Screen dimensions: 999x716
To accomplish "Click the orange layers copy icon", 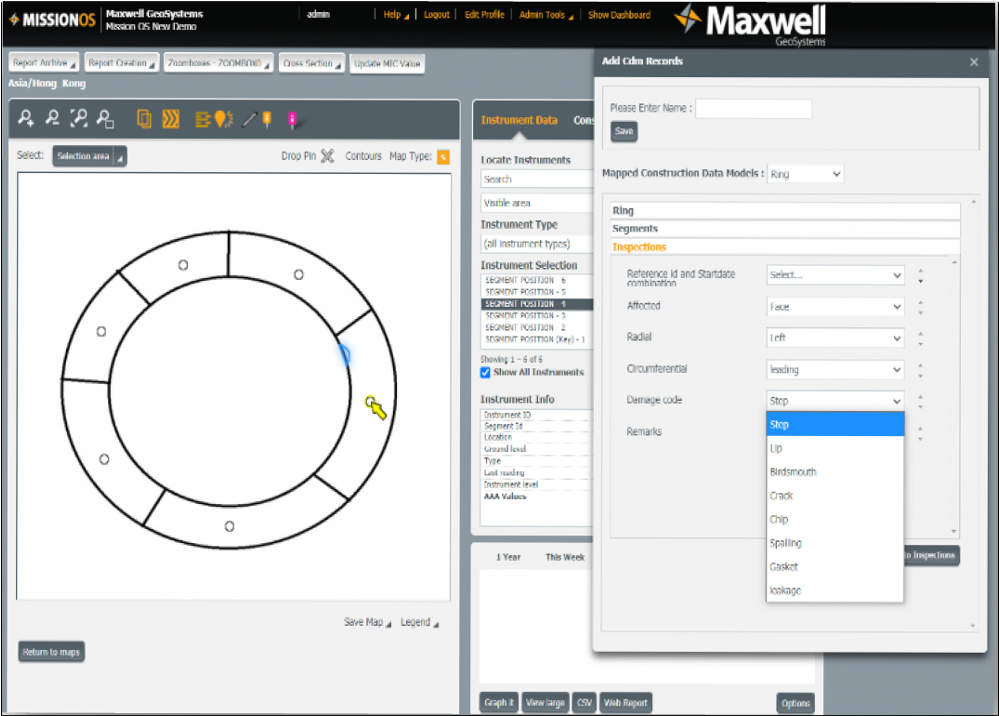I will tap(145, 118).
